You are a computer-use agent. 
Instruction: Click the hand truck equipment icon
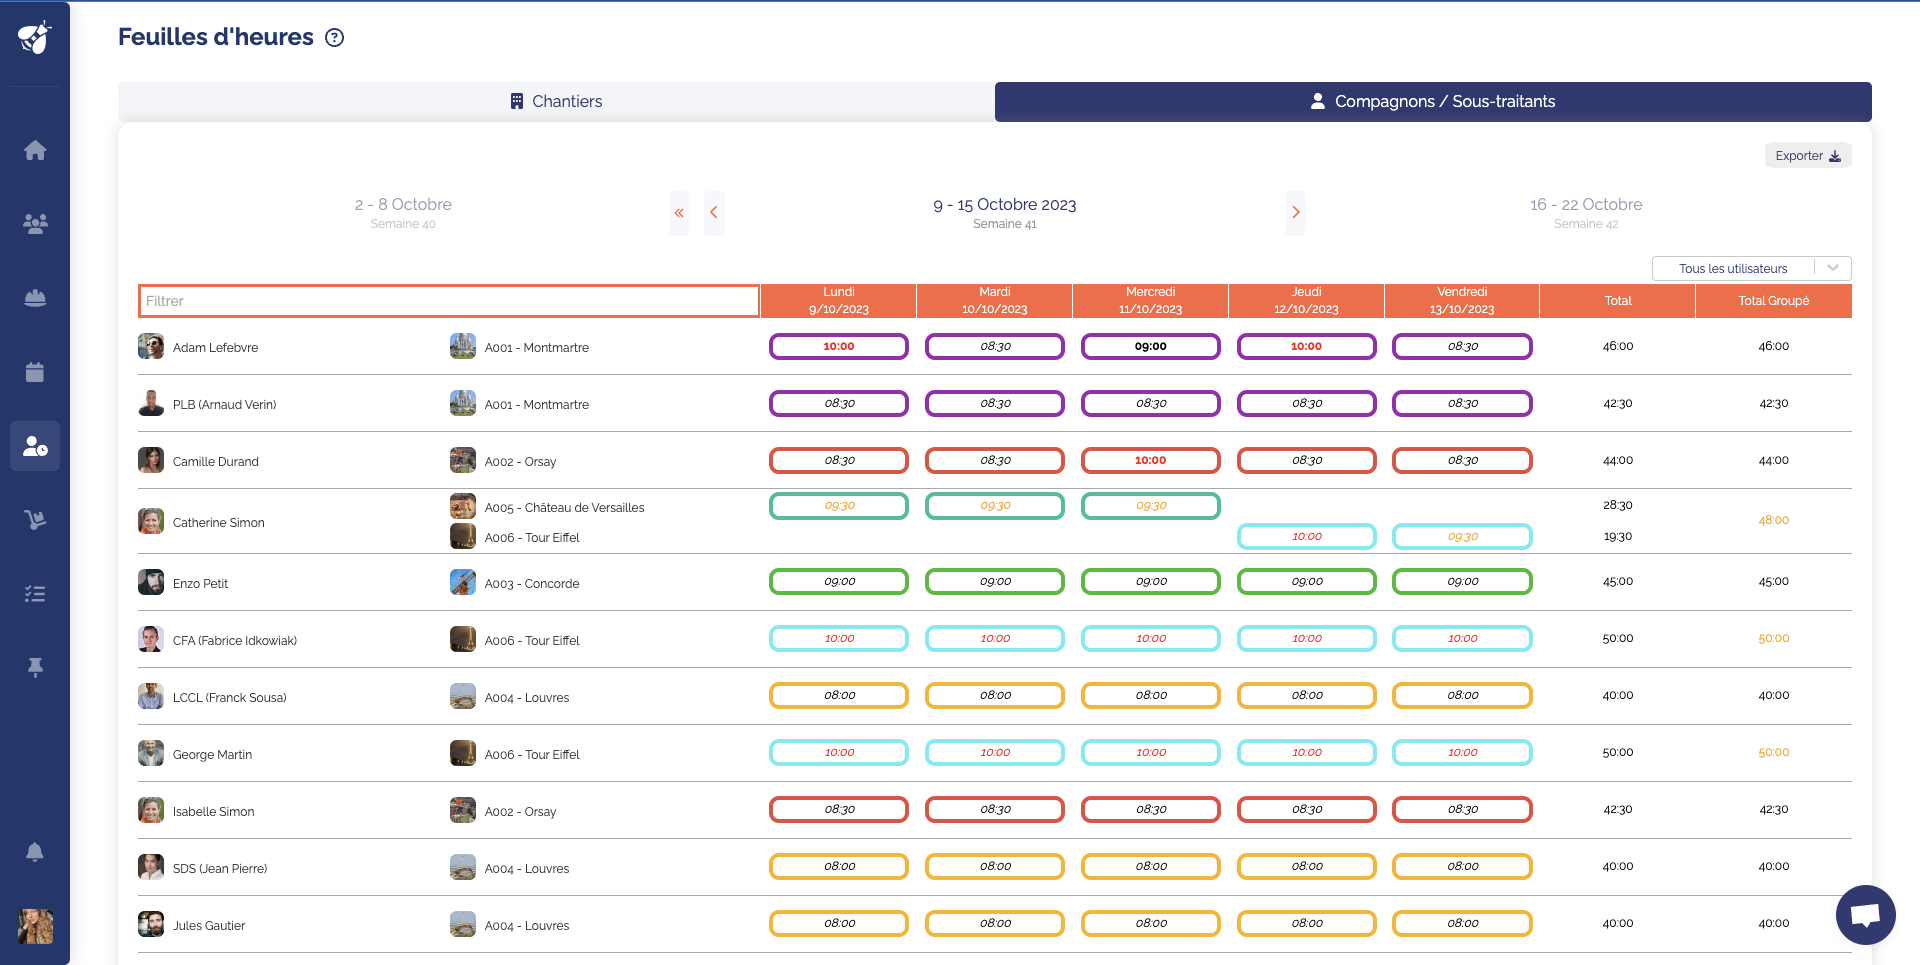tap(35, 520)
